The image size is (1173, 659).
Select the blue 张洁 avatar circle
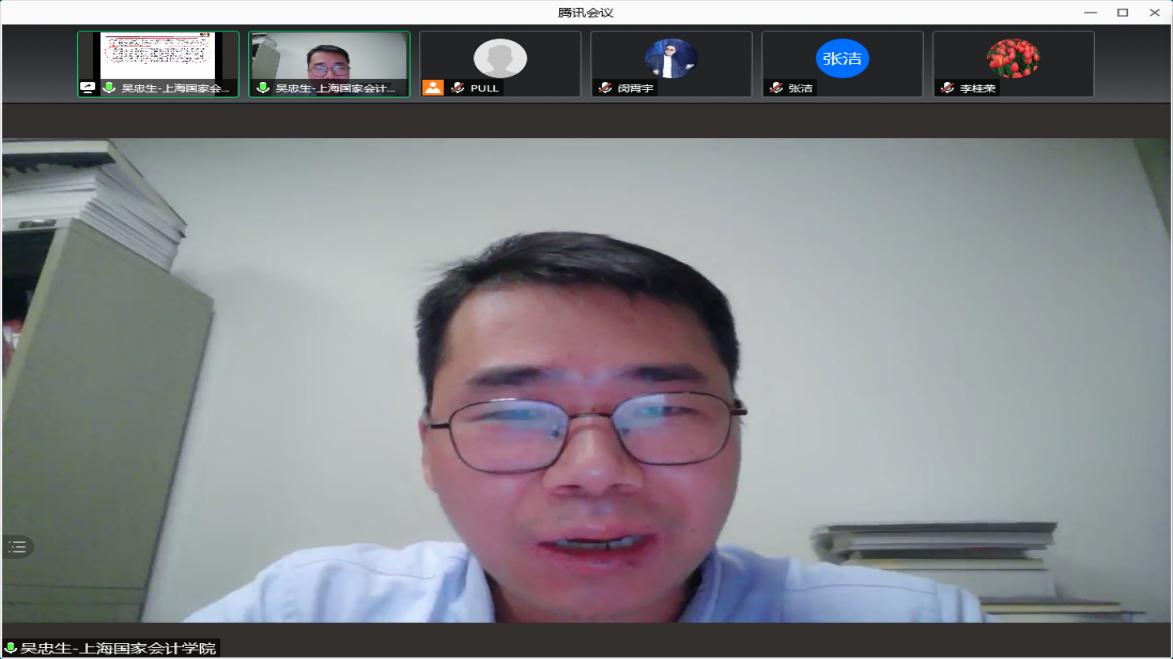click(842, 58)
